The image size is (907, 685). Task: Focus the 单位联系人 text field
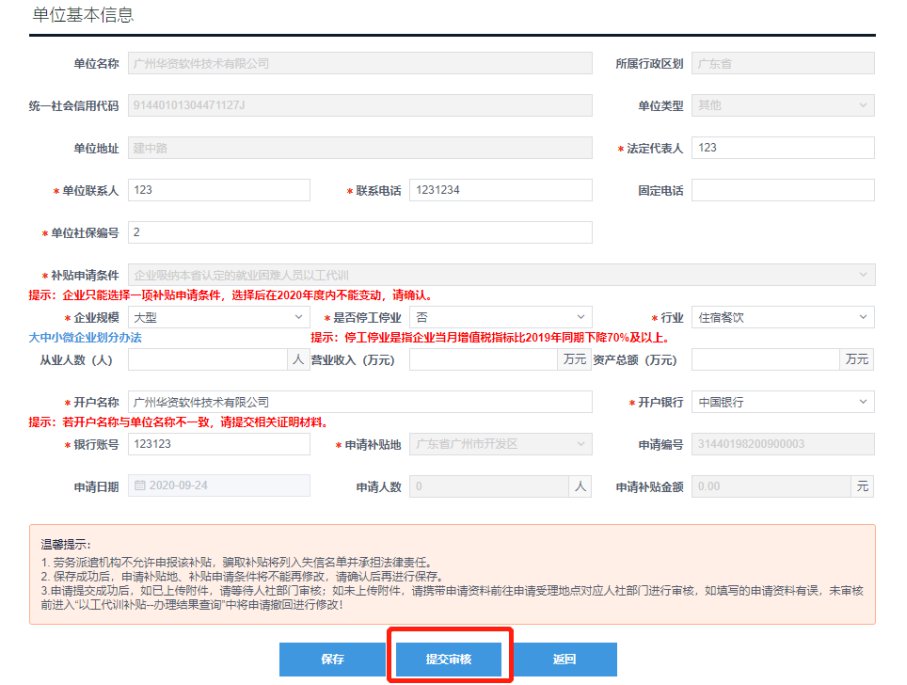(x=219, y=190)
